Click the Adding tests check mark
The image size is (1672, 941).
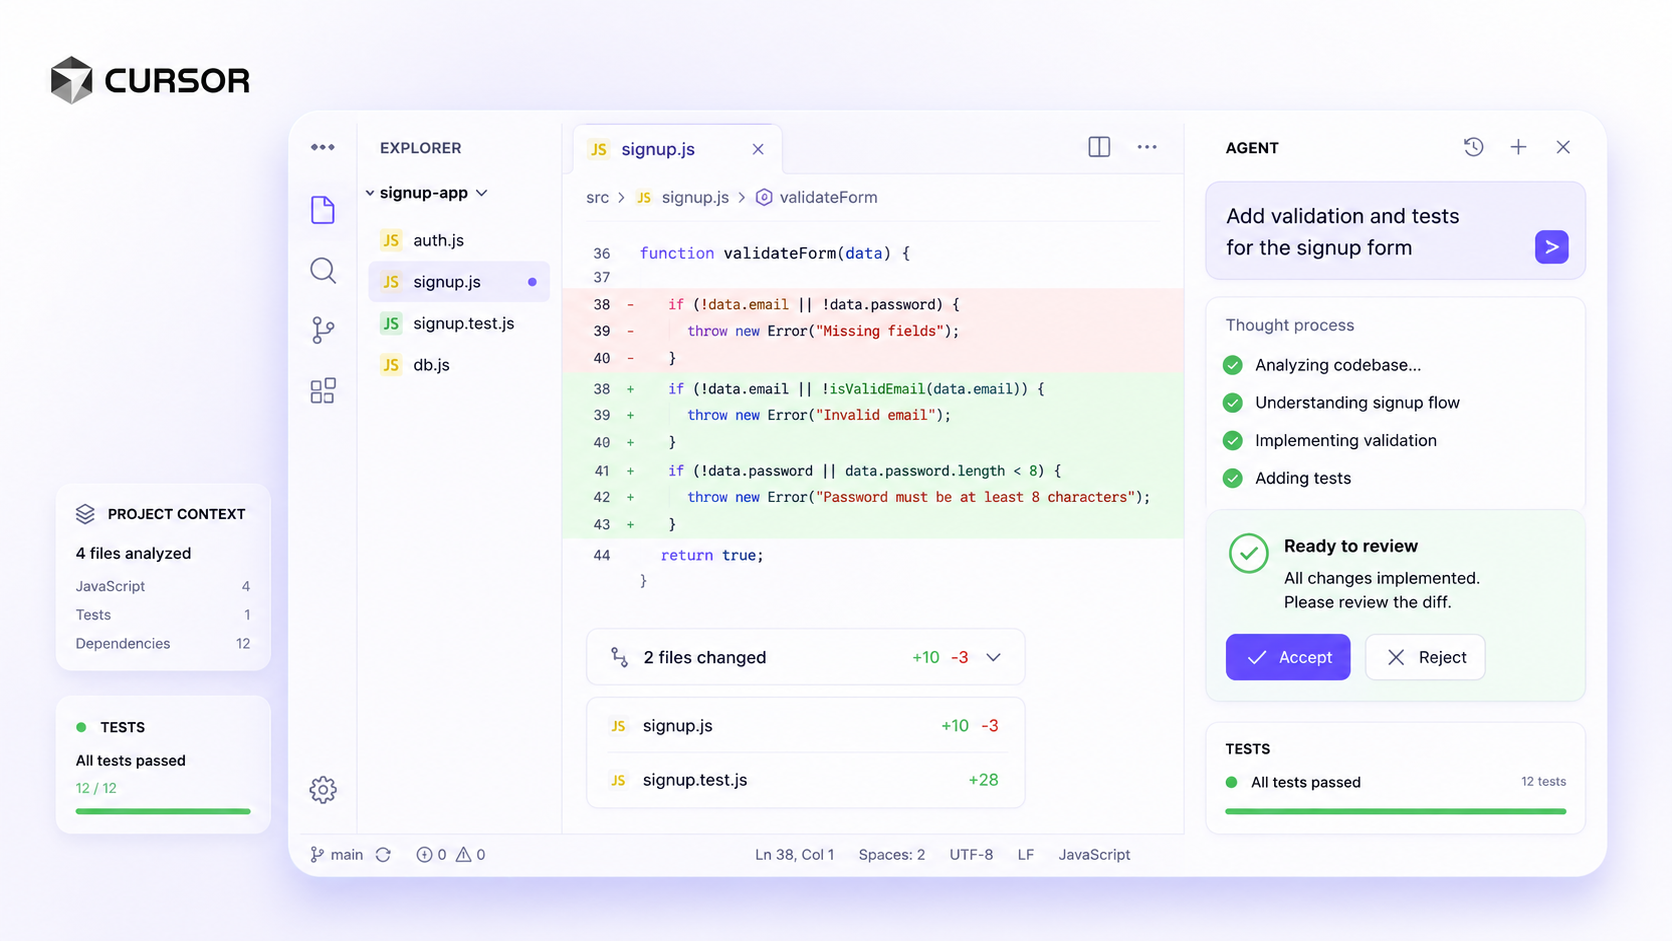(x=1233, y=479)
